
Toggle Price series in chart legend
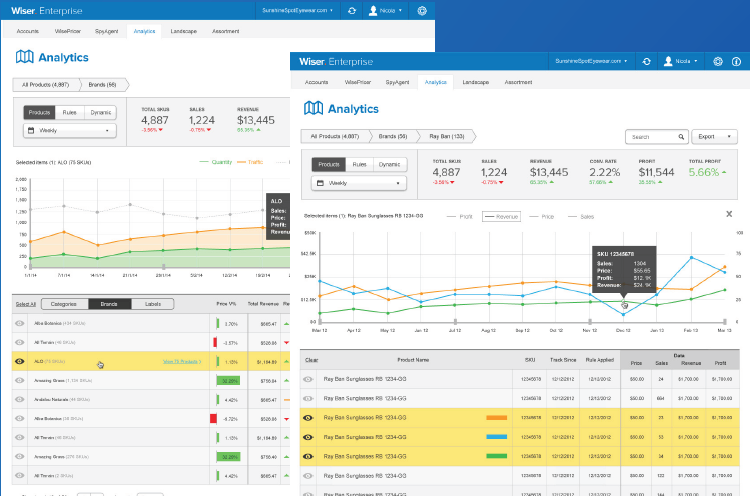point(541,217)
